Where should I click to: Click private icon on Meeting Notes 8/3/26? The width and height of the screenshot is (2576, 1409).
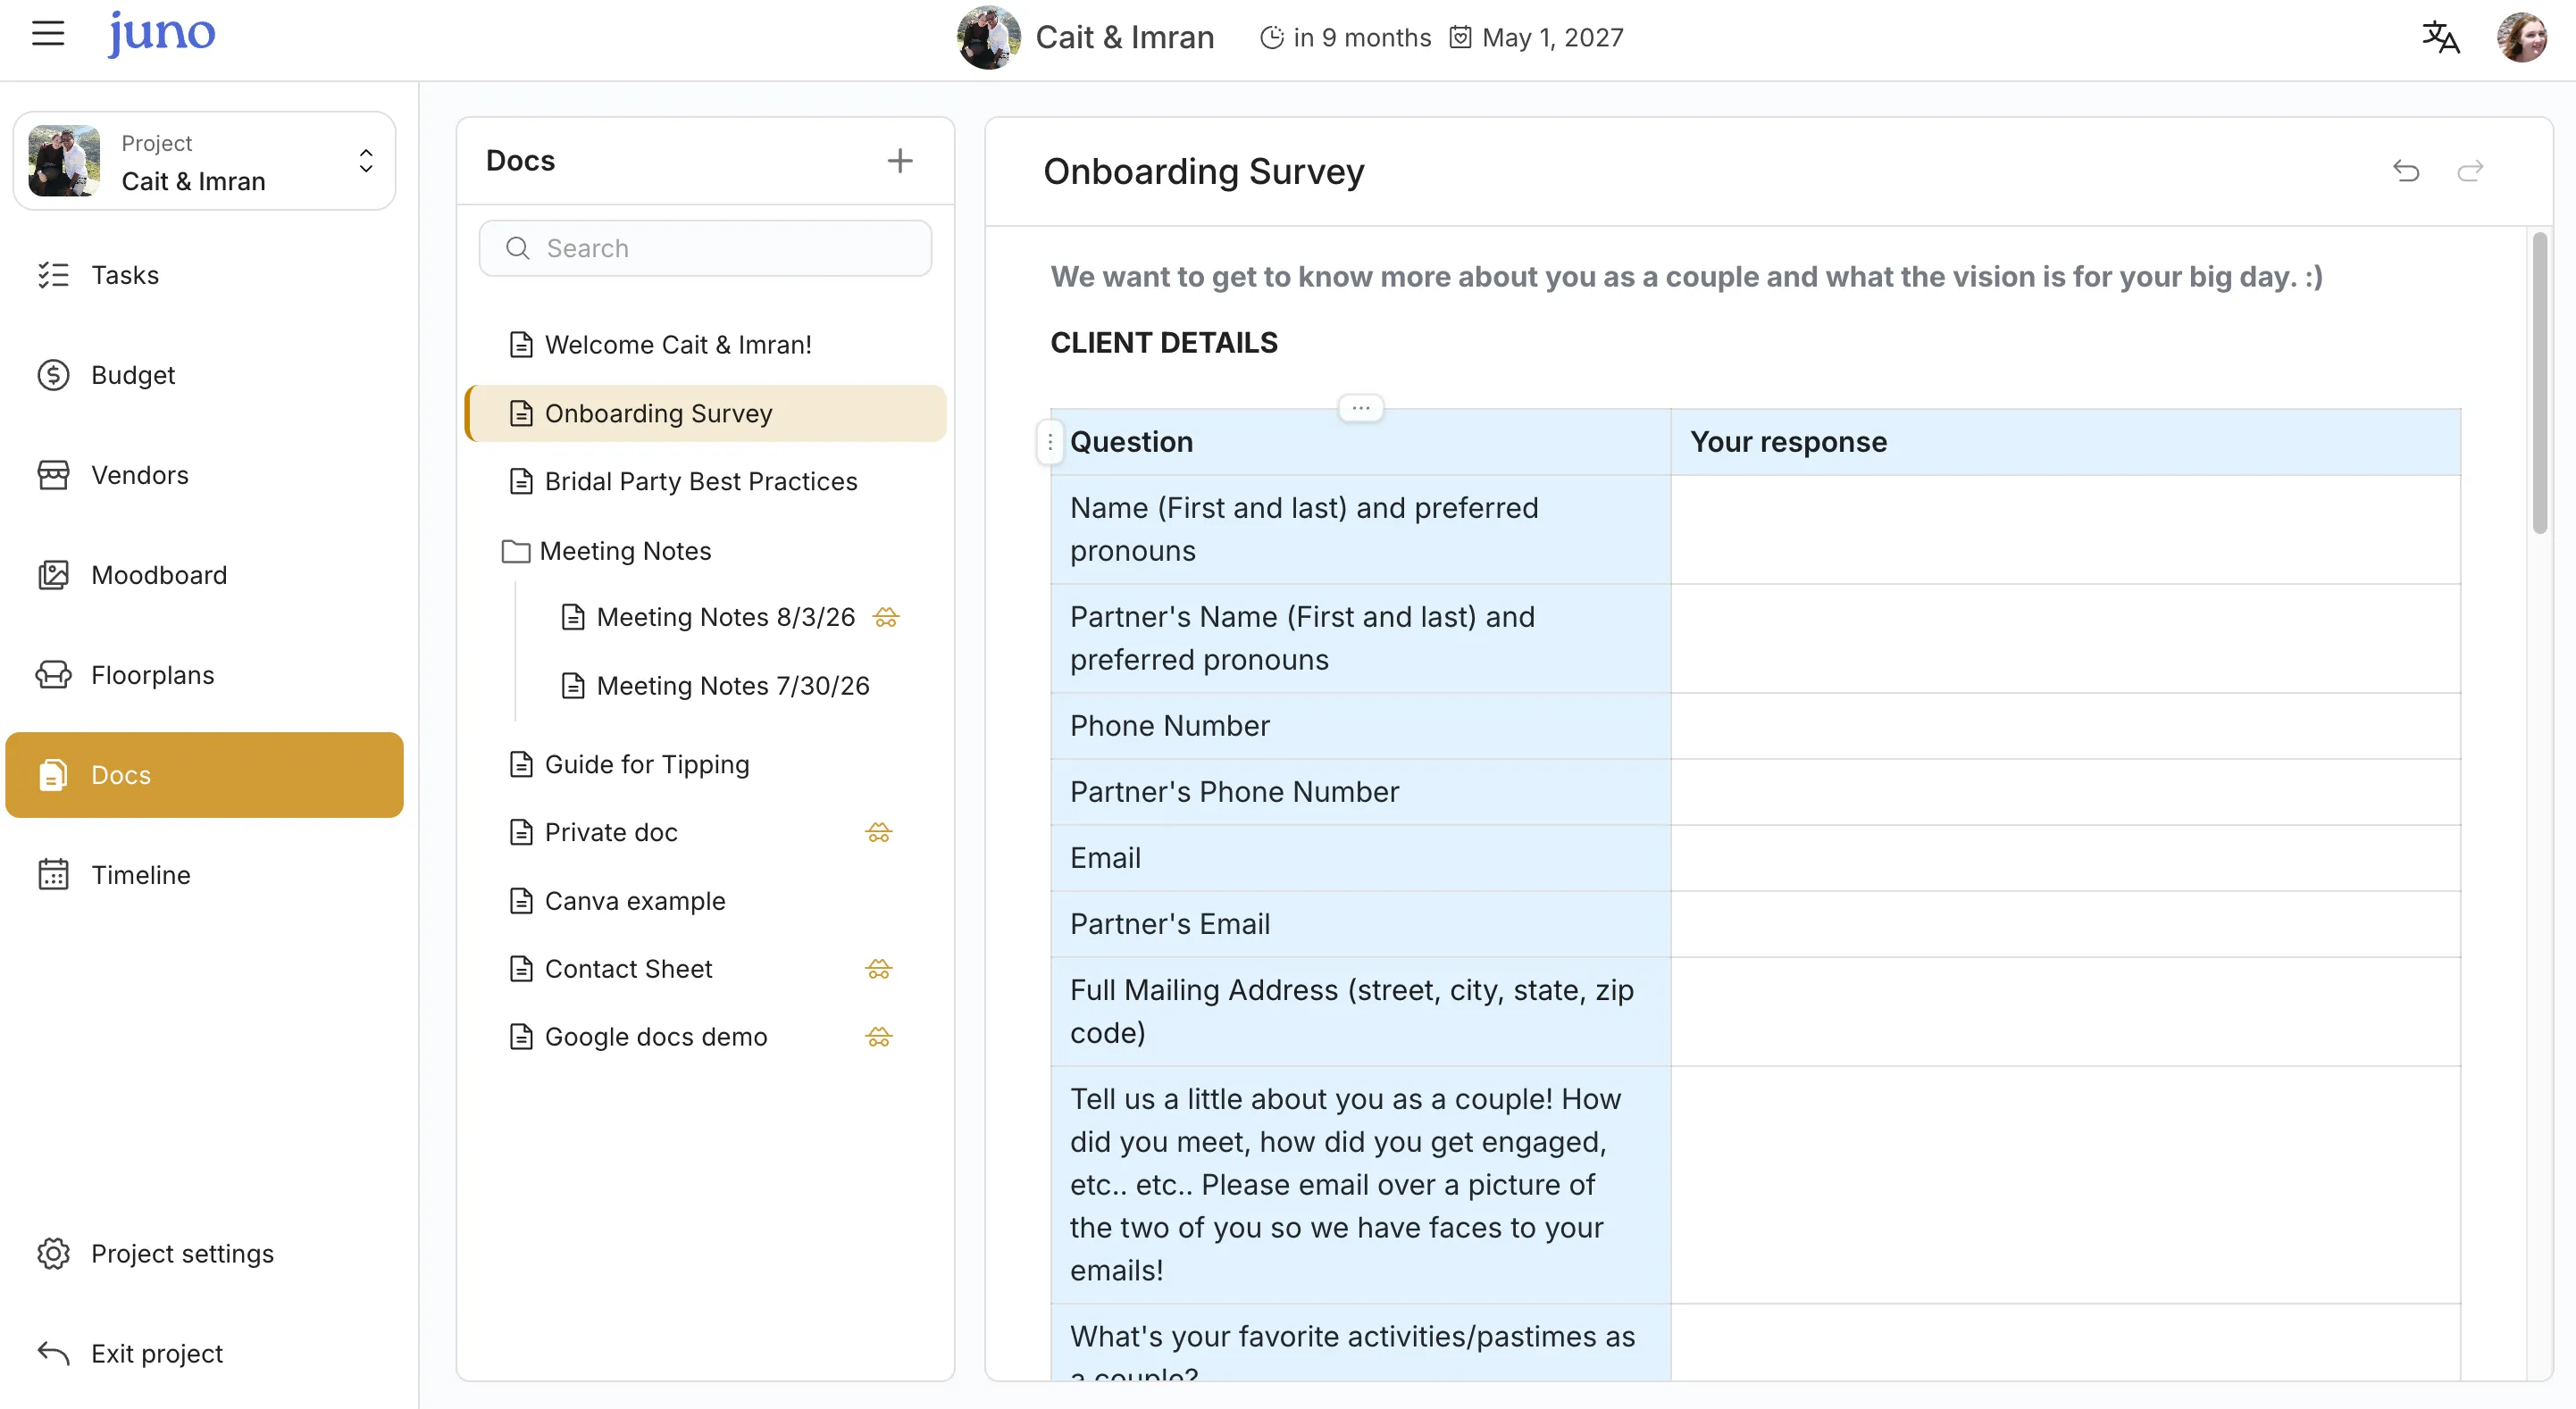pos(886,617)
